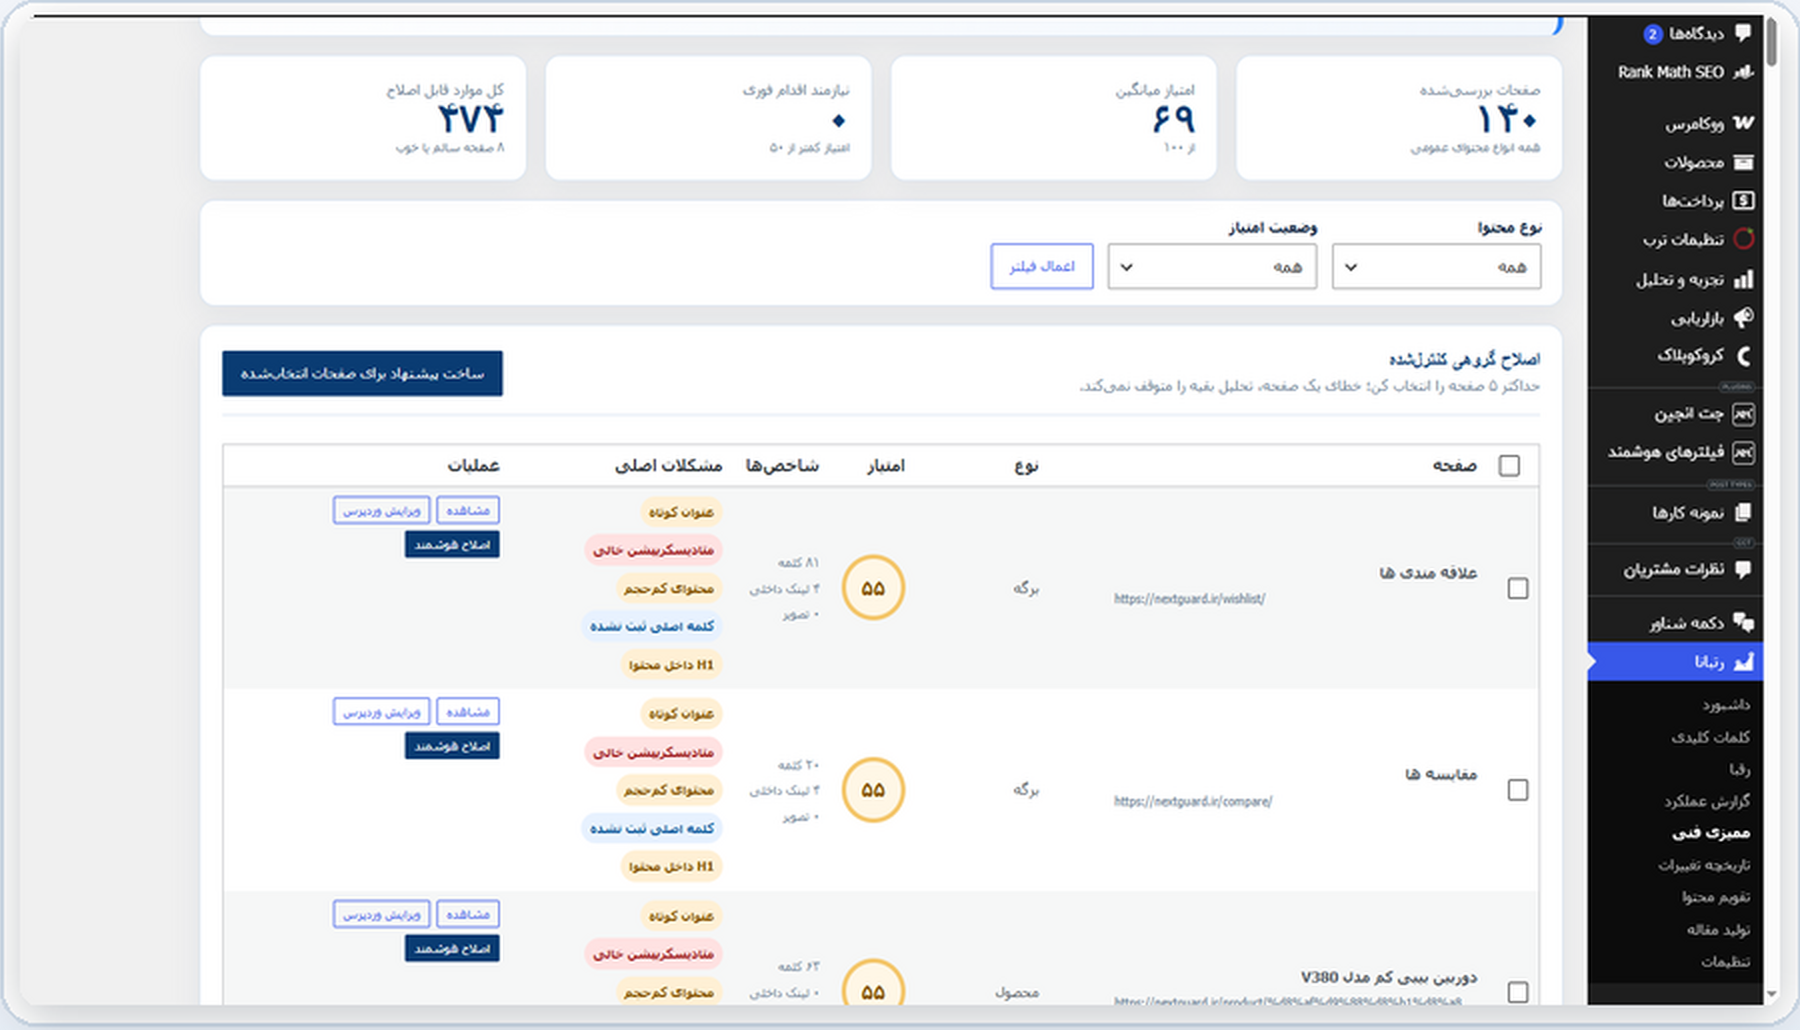Viewport: 1800px width, 1030px height.
Task: Click the پرداخت‌ها payments icon
Action: 1743,201
